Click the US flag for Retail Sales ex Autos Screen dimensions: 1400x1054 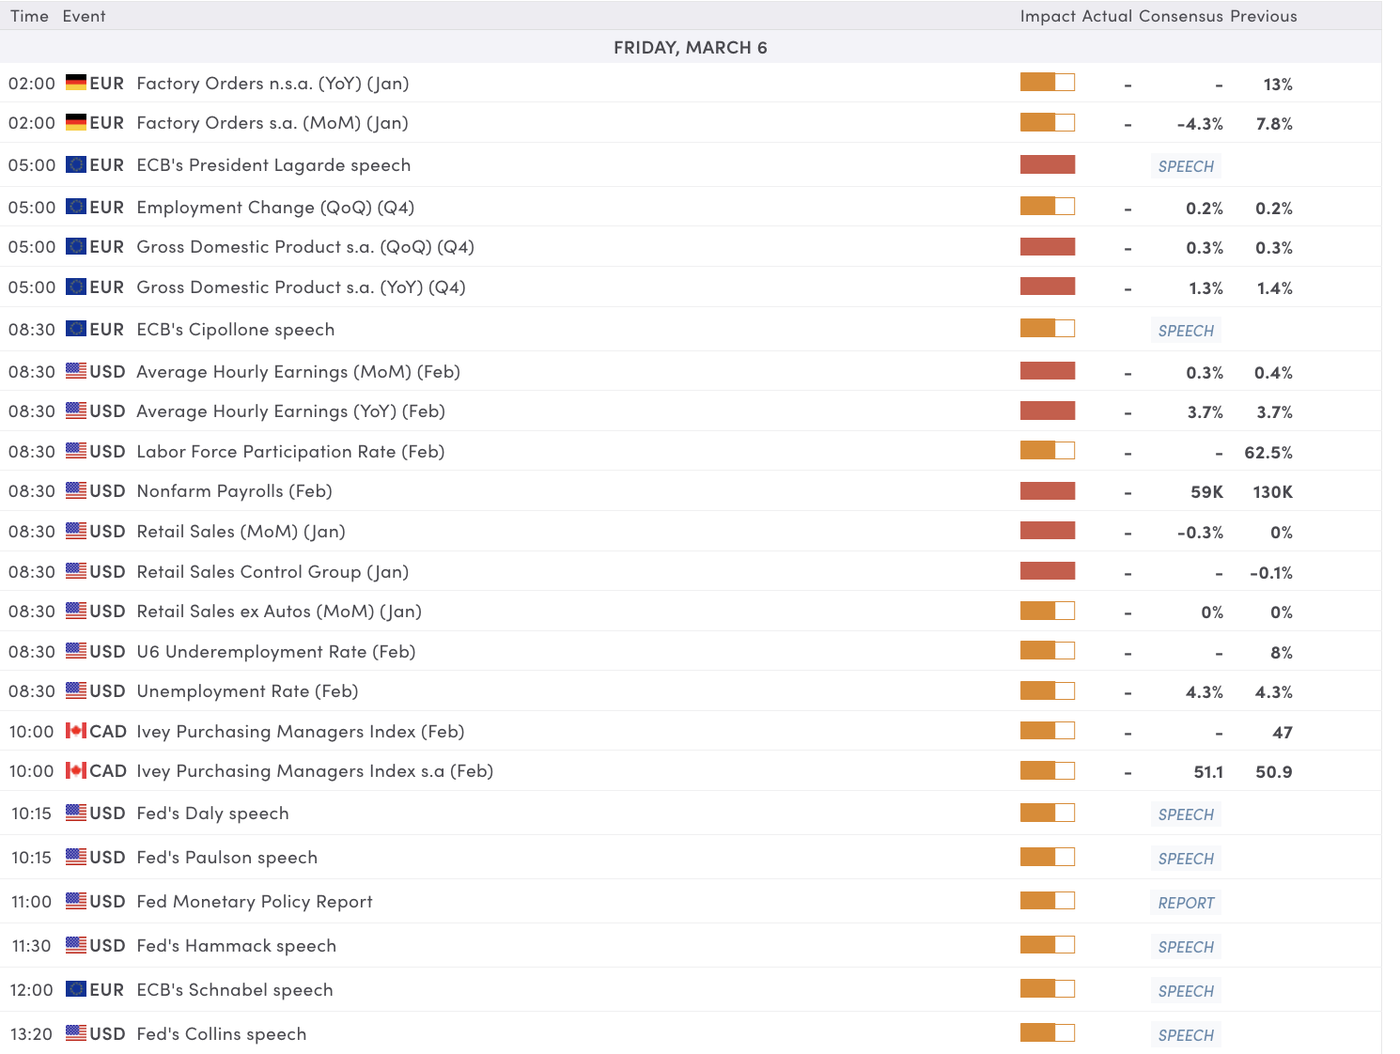tap(76, 610)
